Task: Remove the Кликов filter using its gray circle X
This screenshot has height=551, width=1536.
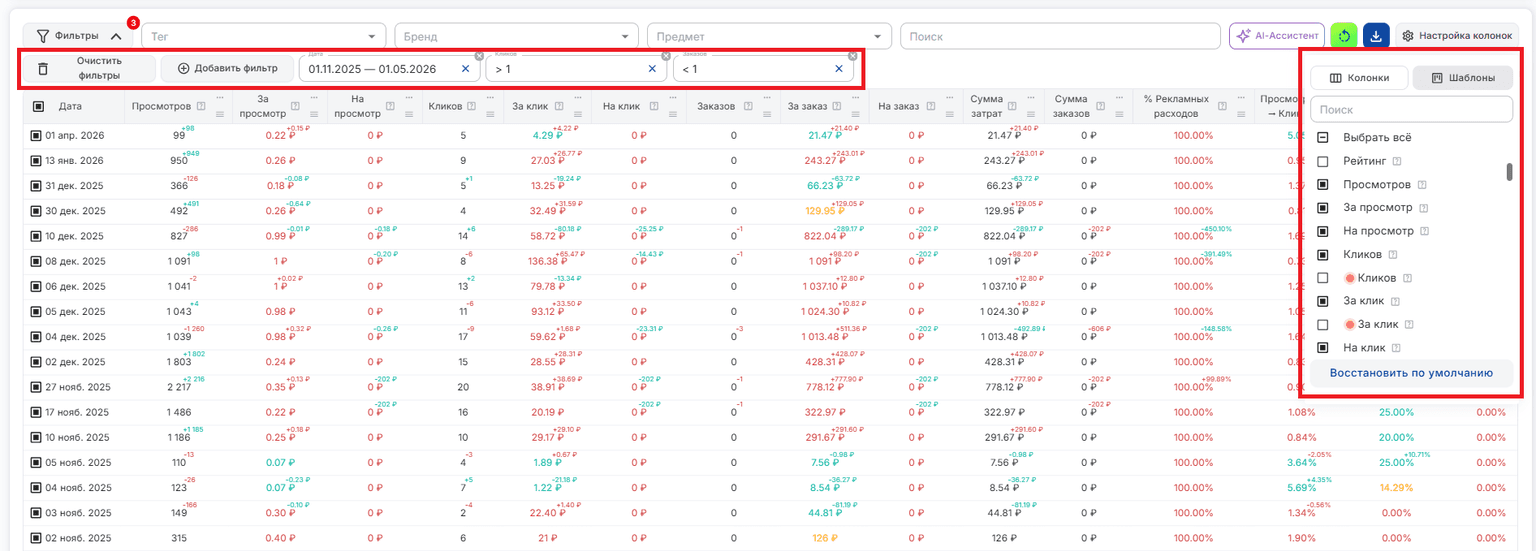Action: point(666,56)
